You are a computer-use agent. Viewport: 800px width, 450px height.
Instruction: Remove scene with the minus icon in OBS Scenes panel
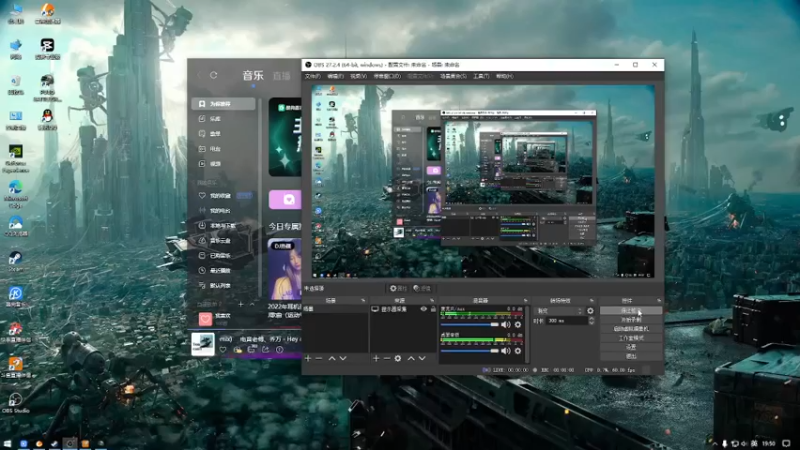(x=319, y=358)
